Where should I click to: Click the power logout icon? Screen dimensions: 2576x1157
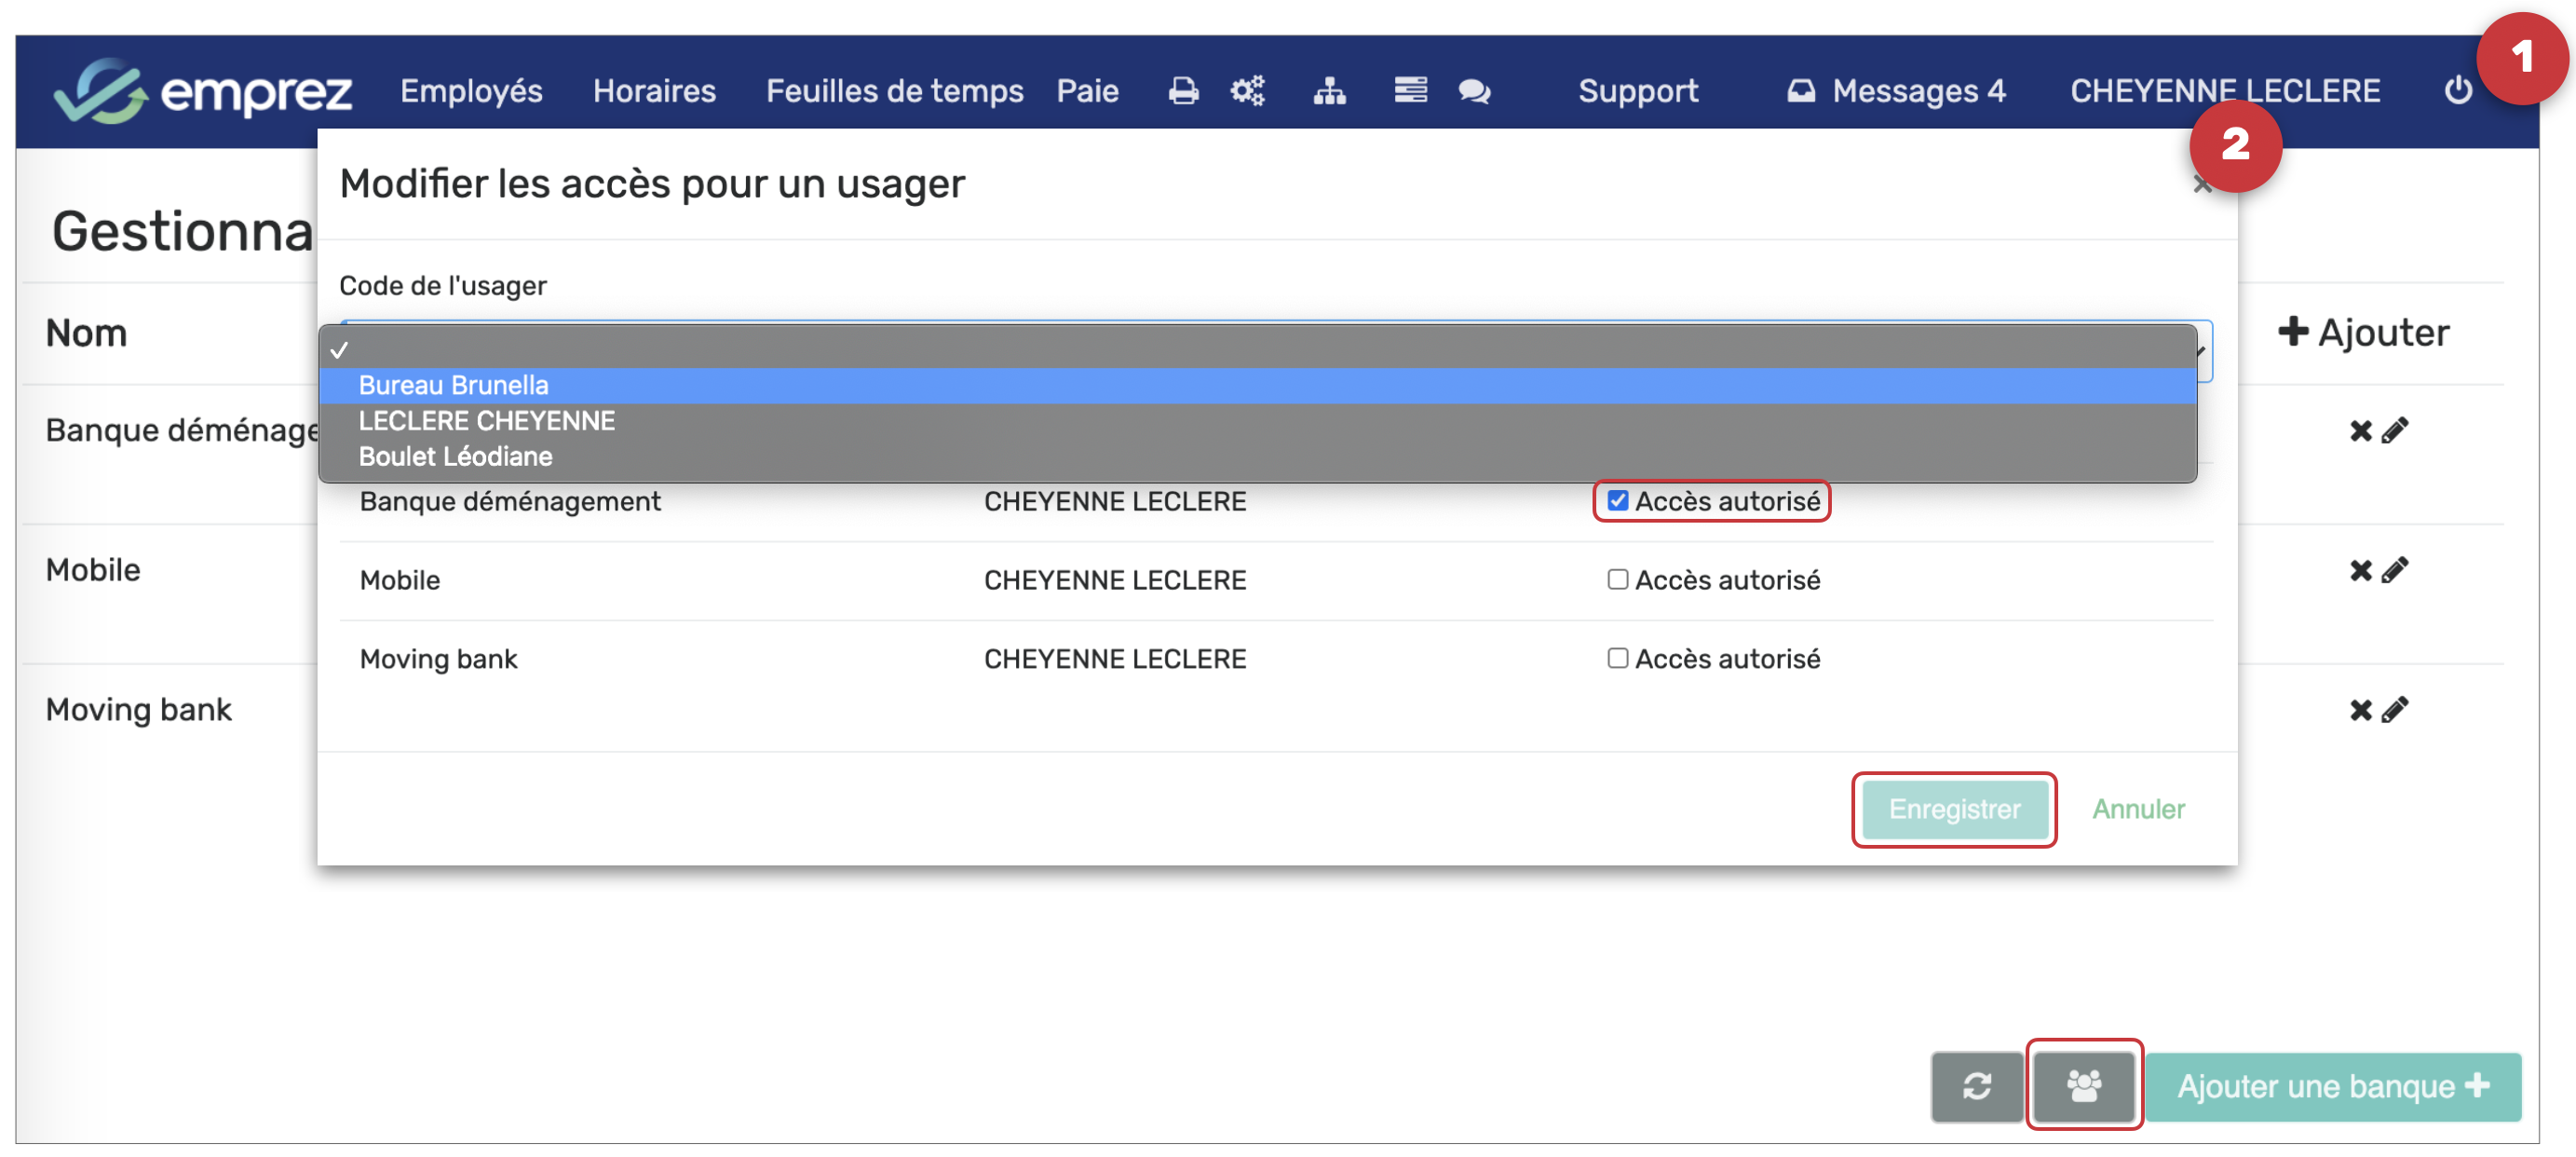[x=2458, y=91]
